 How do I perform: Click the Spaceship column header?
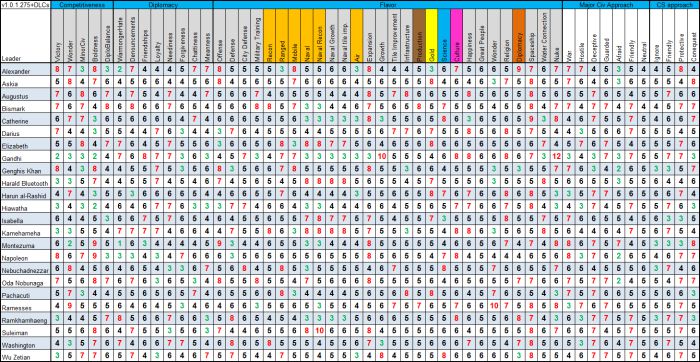point(531,36)
